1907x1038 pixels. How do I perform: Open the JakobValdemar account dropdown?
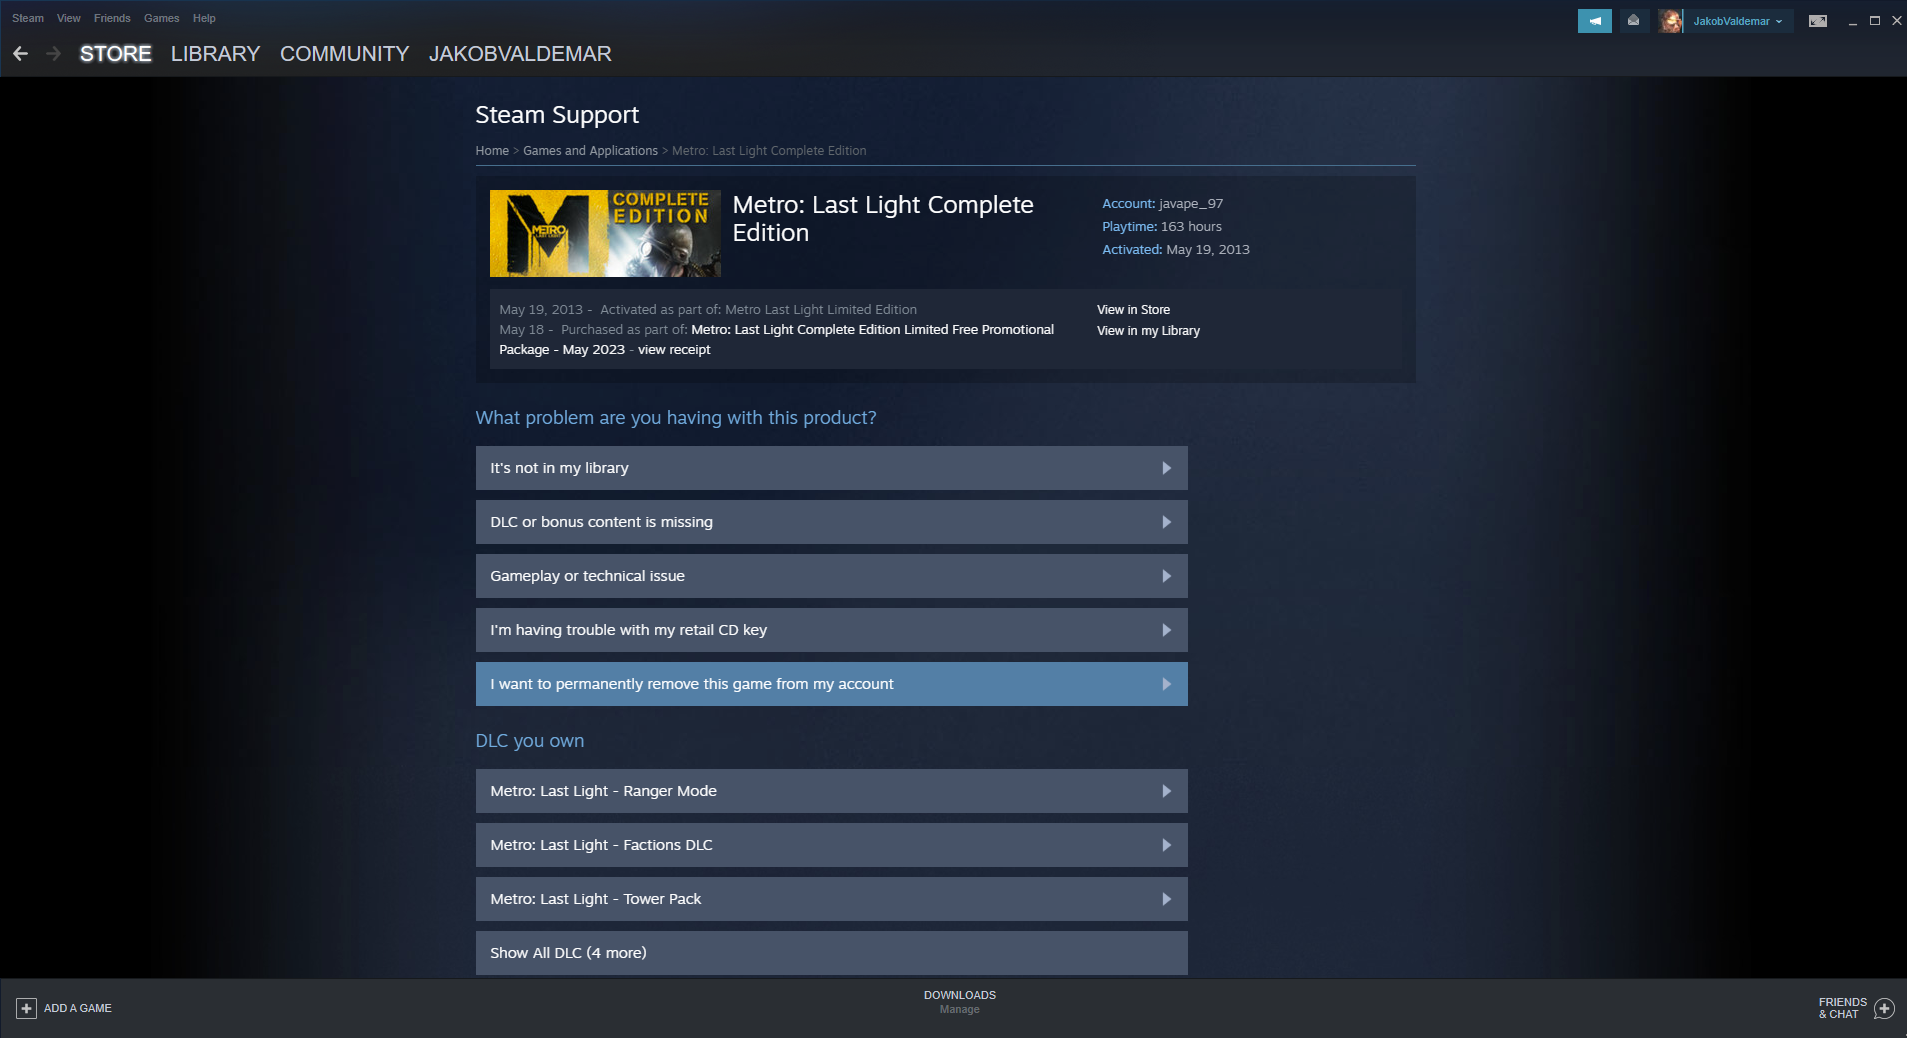click(1738, 21)
